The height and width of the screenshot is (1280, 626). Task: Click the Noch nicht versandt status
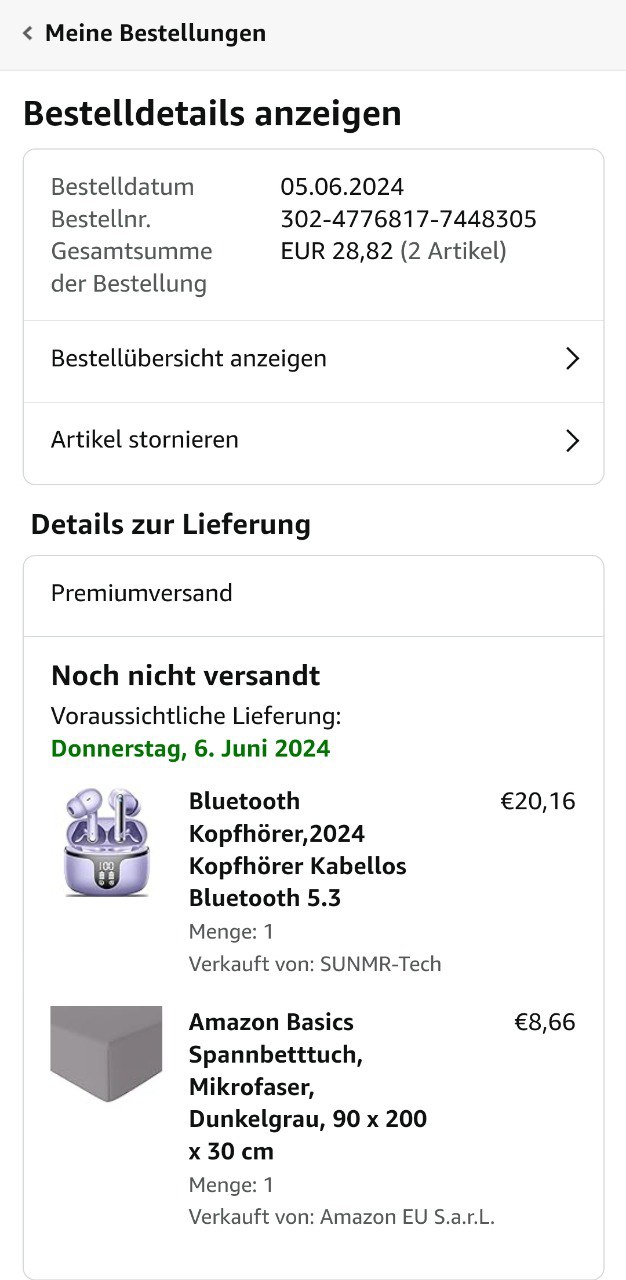pos(185,675)
